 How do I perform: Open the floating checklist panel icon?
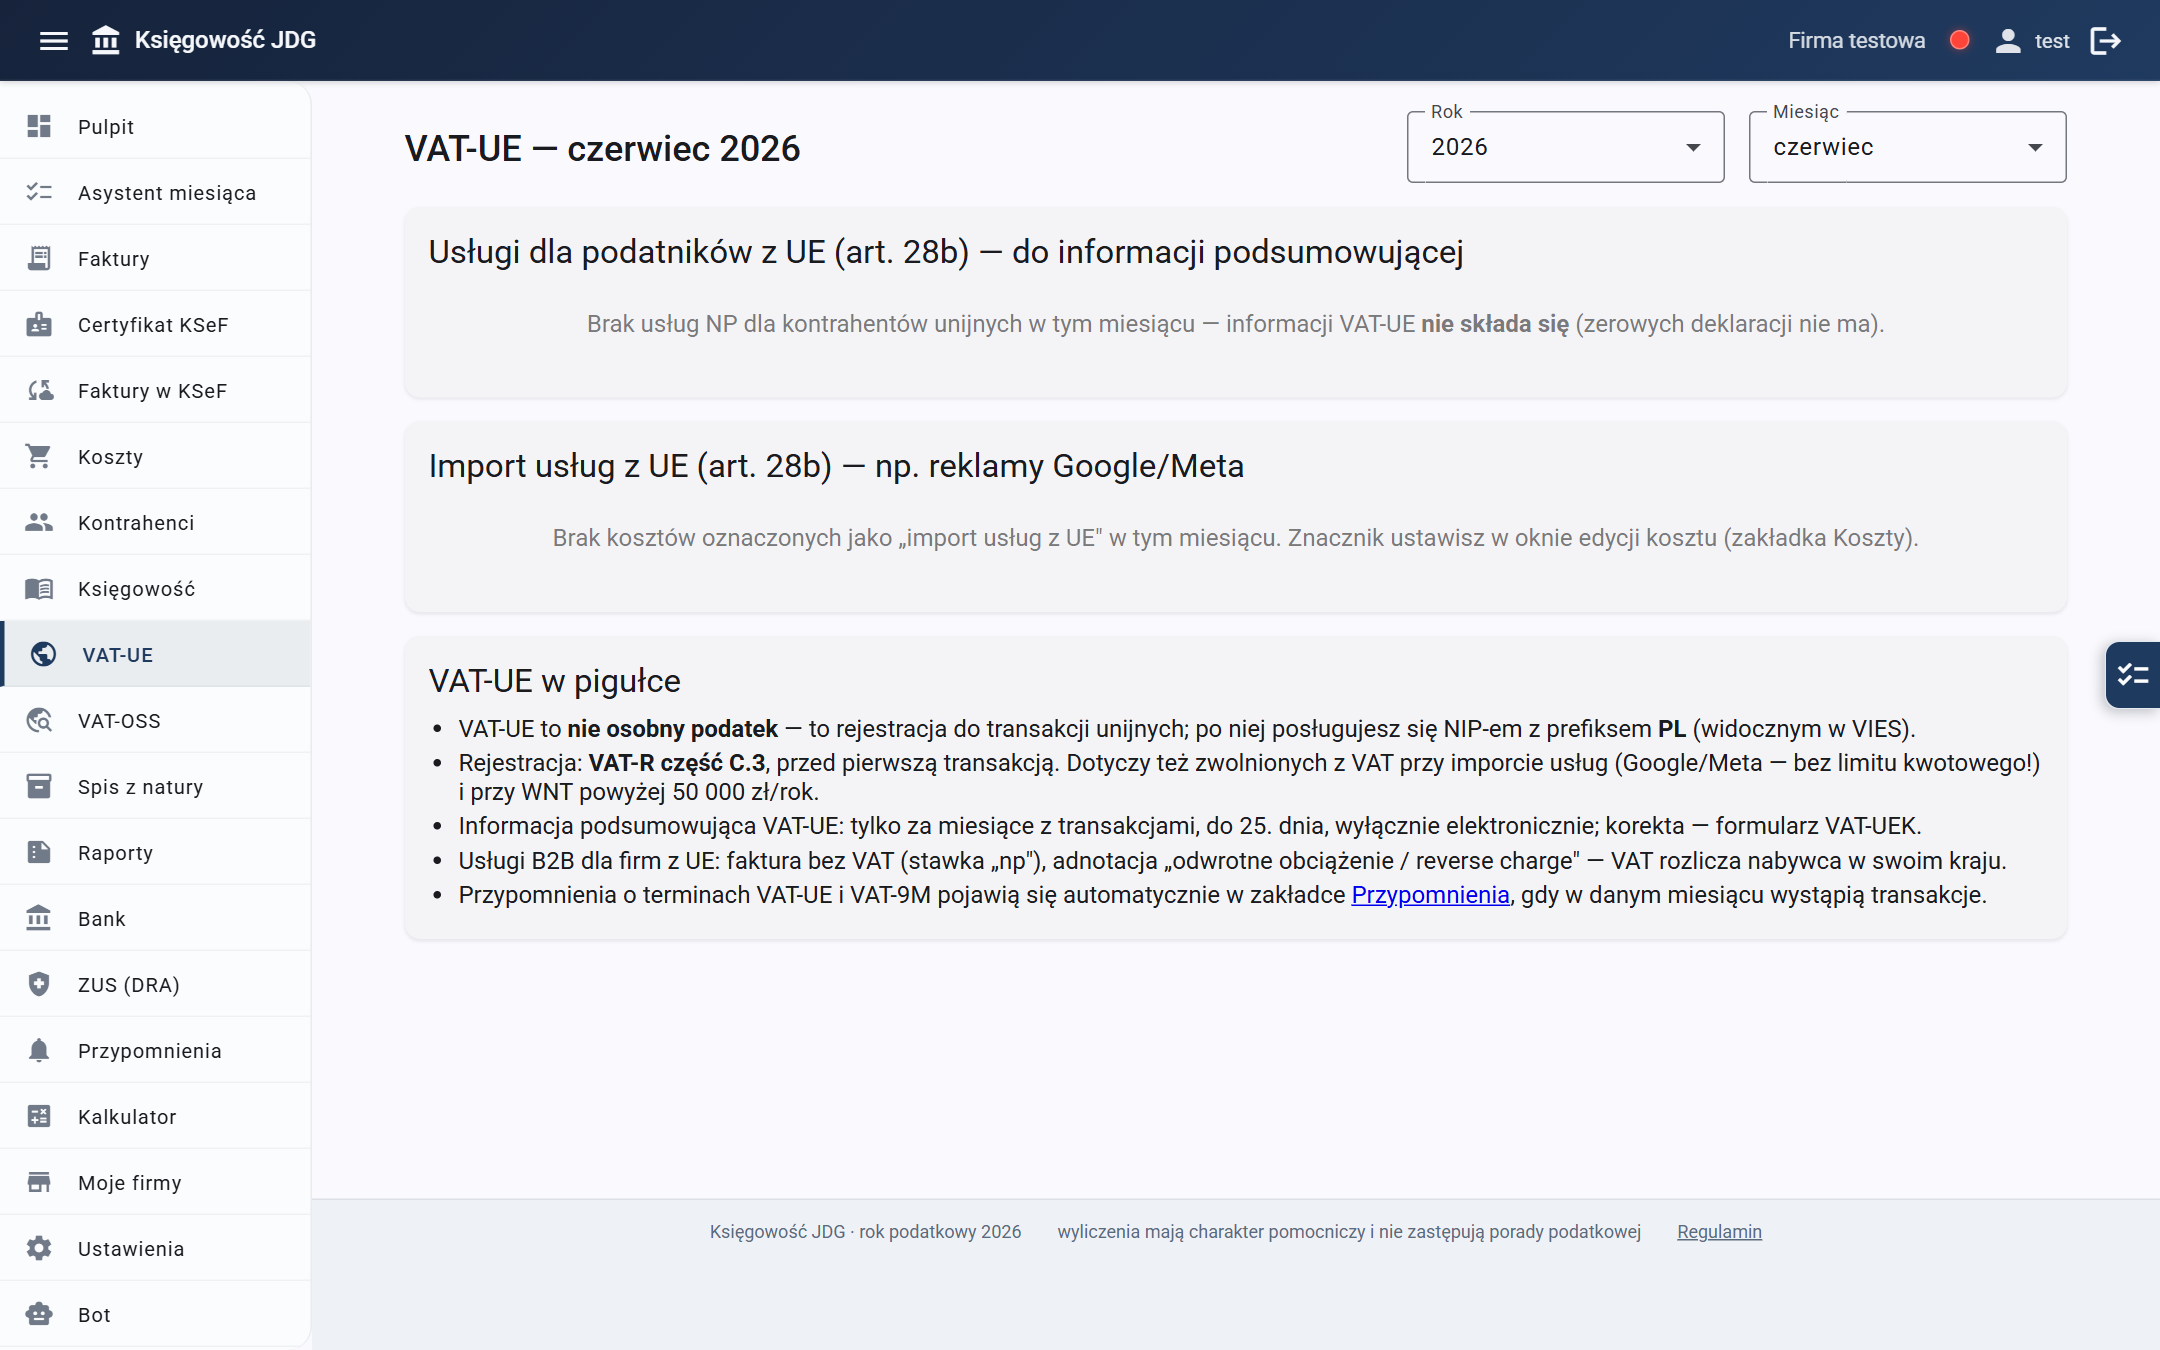(2133, 675)
